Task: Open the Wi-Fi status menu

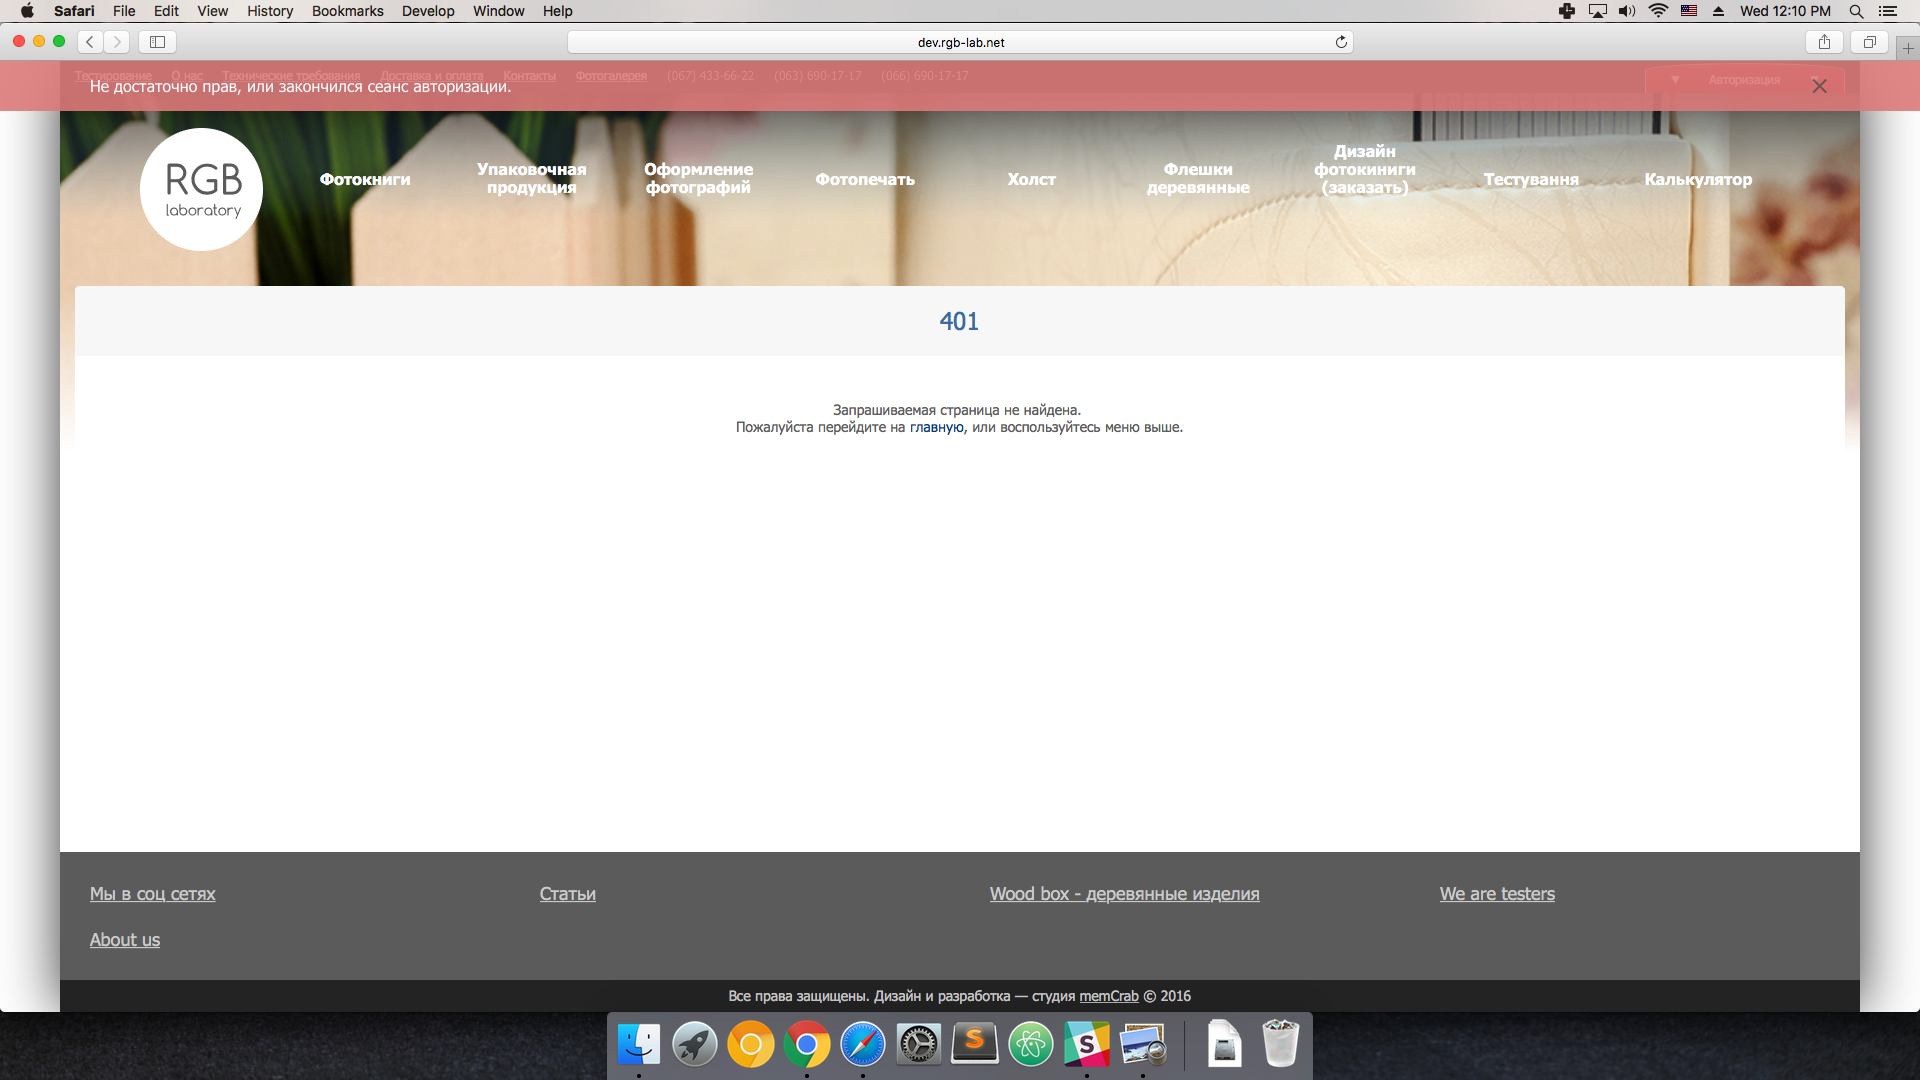Action: click(1658, 11)
